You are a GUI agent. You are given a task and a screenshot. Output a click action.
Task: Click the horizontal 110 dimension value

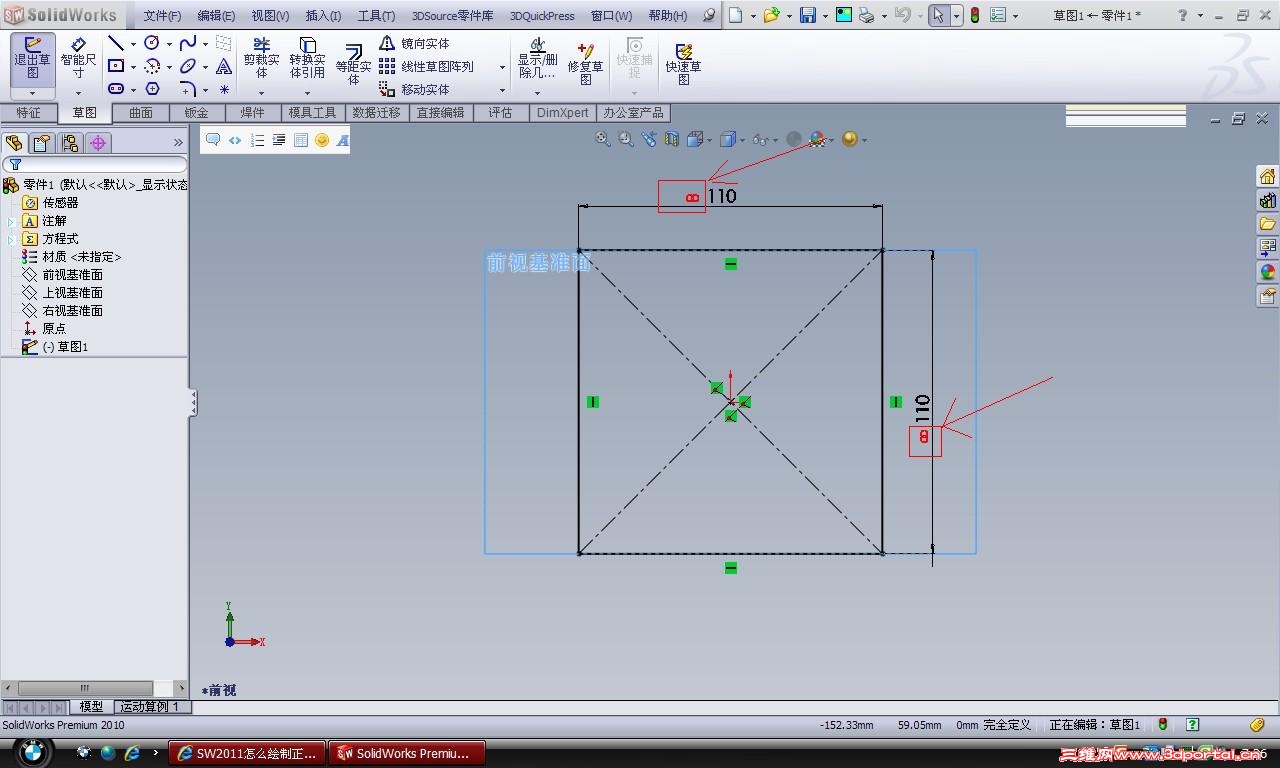point(722,196)
